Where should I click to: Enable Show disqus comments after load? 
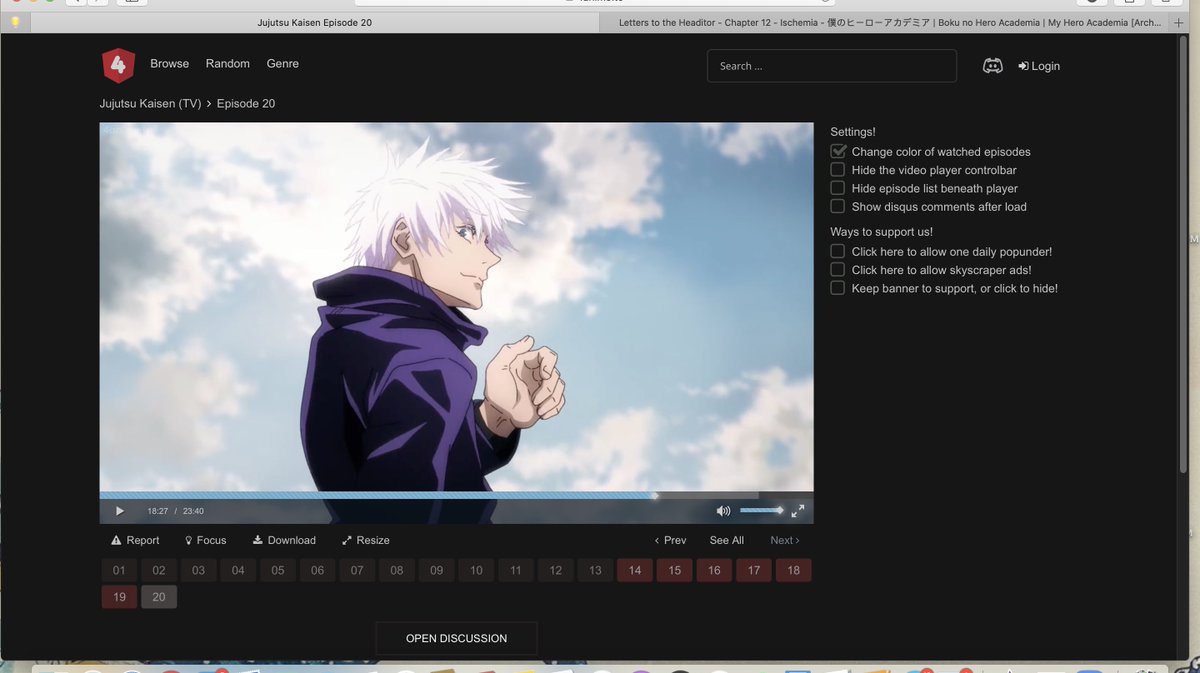point(838,206)
